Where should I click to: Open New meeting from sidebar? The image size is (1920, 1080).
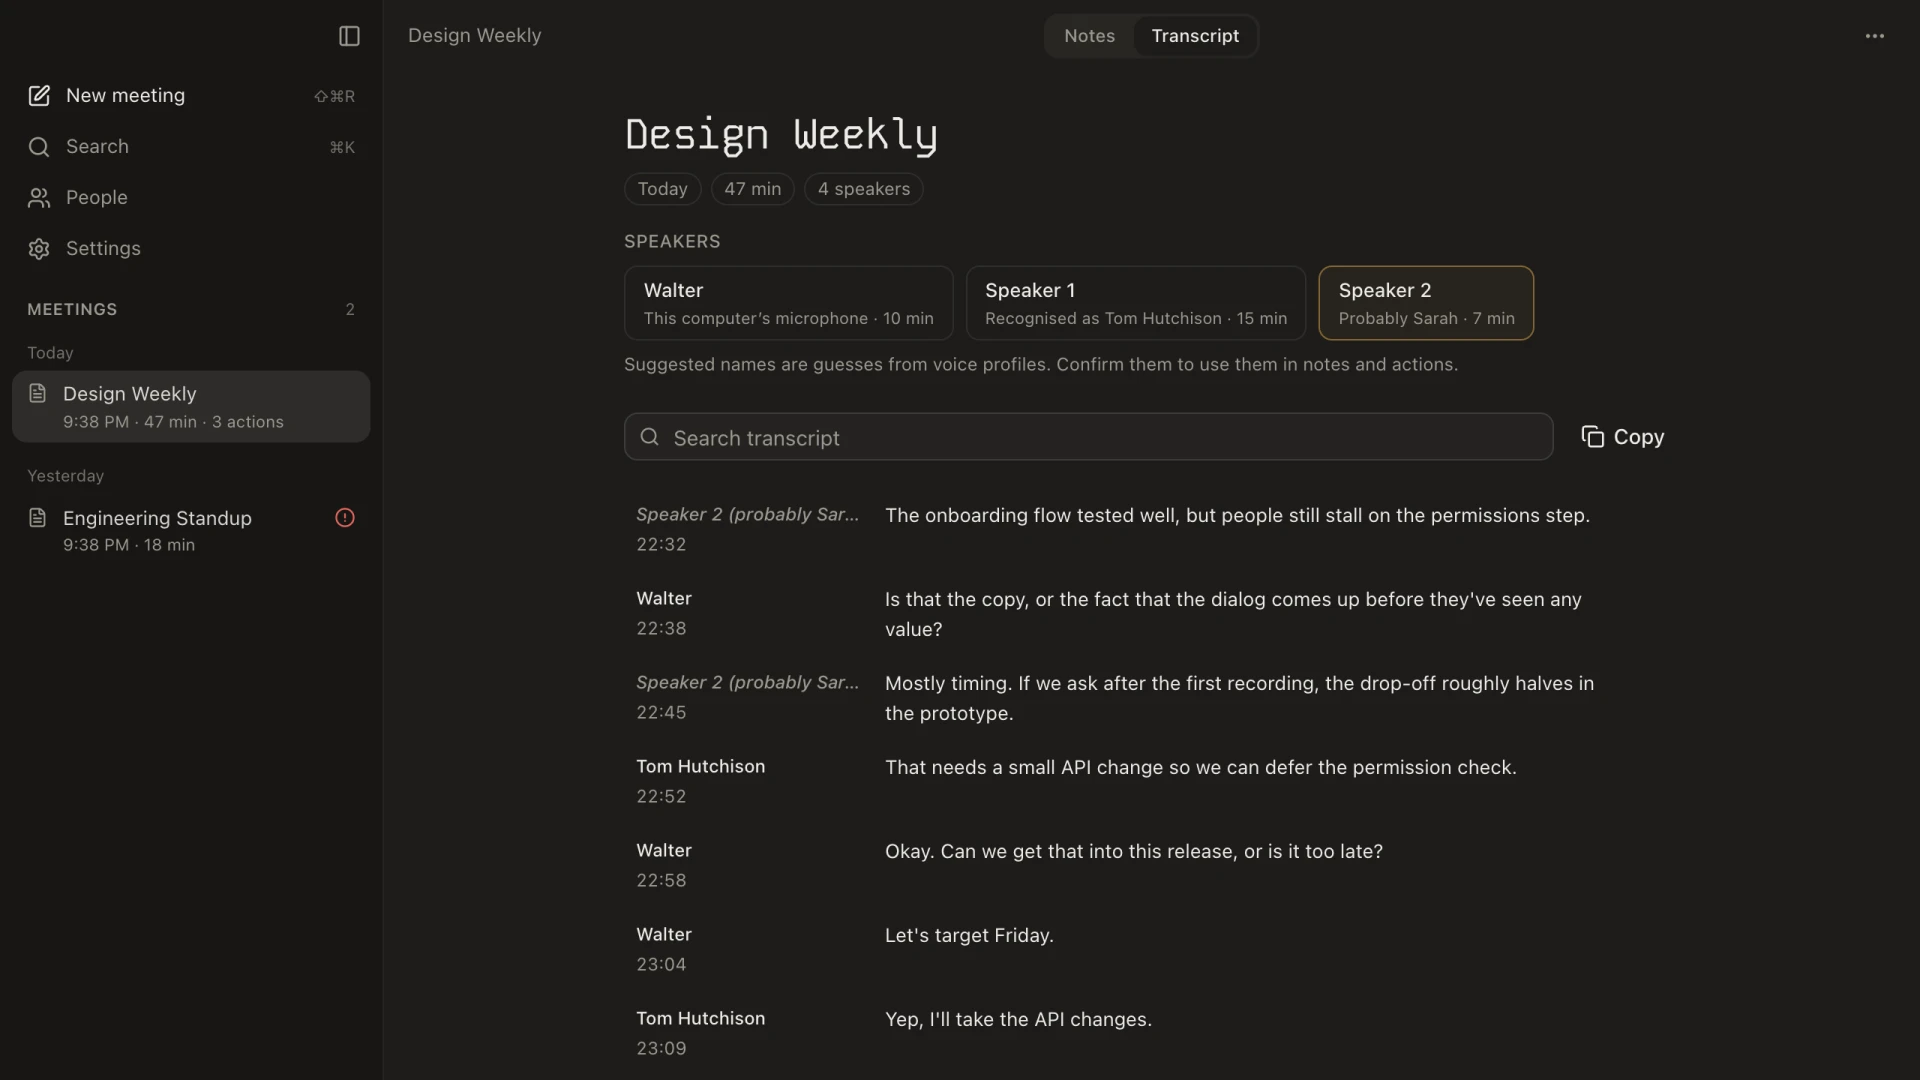[x=191, y=96]
